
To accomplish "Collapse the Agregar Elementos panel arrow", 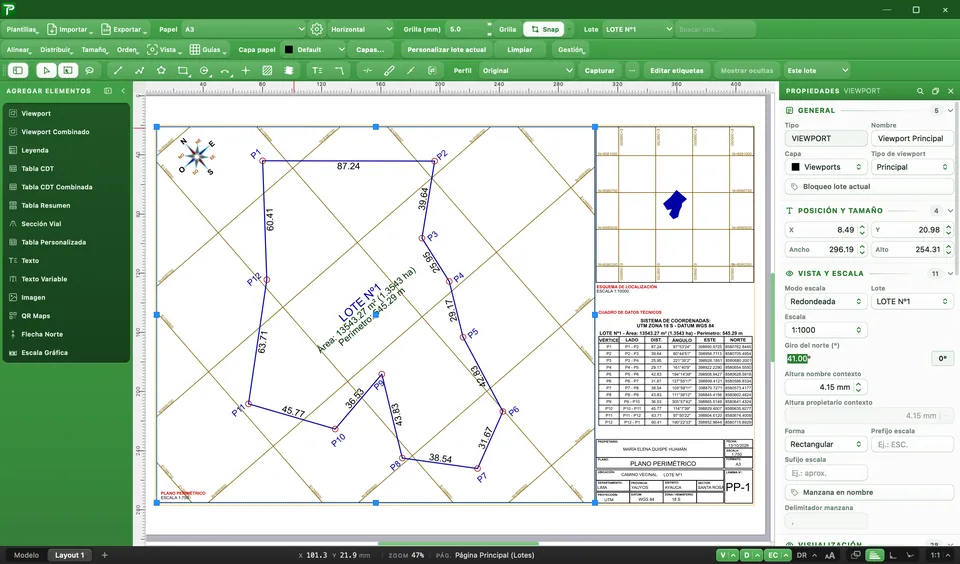I will coord(122,91).
